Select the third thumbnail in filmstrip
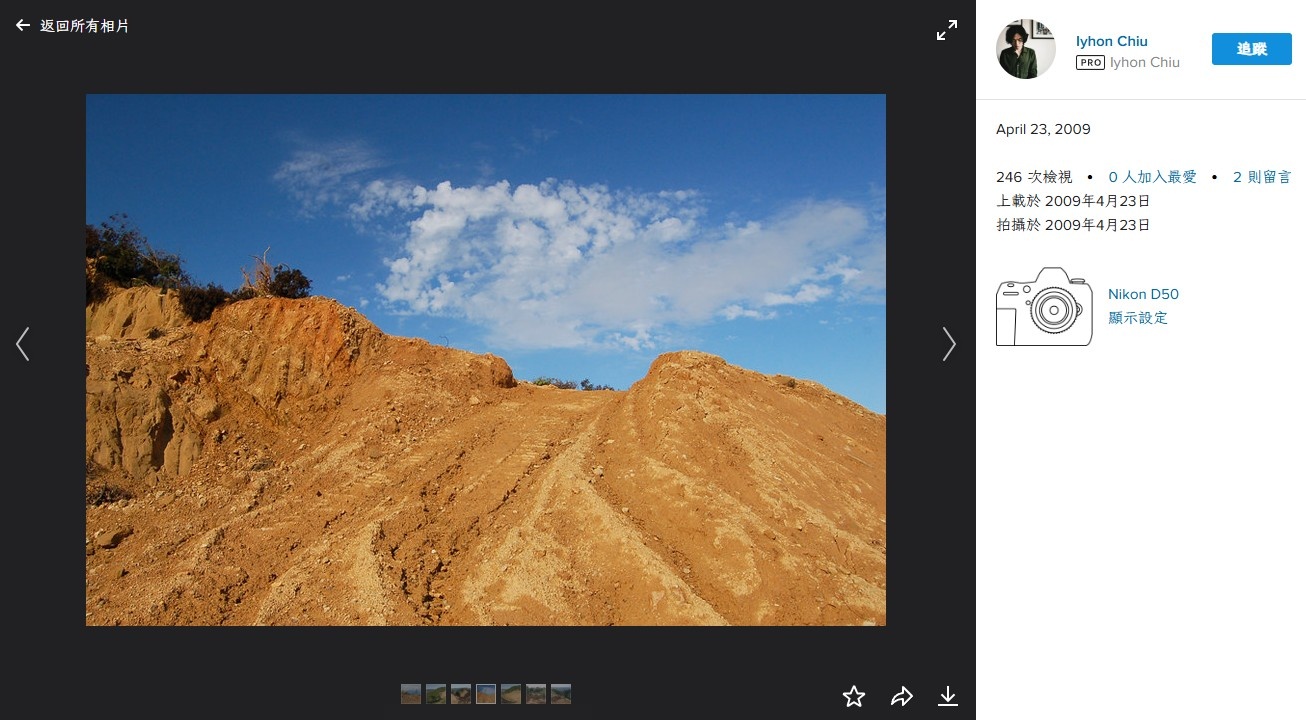 coord(461,694)
